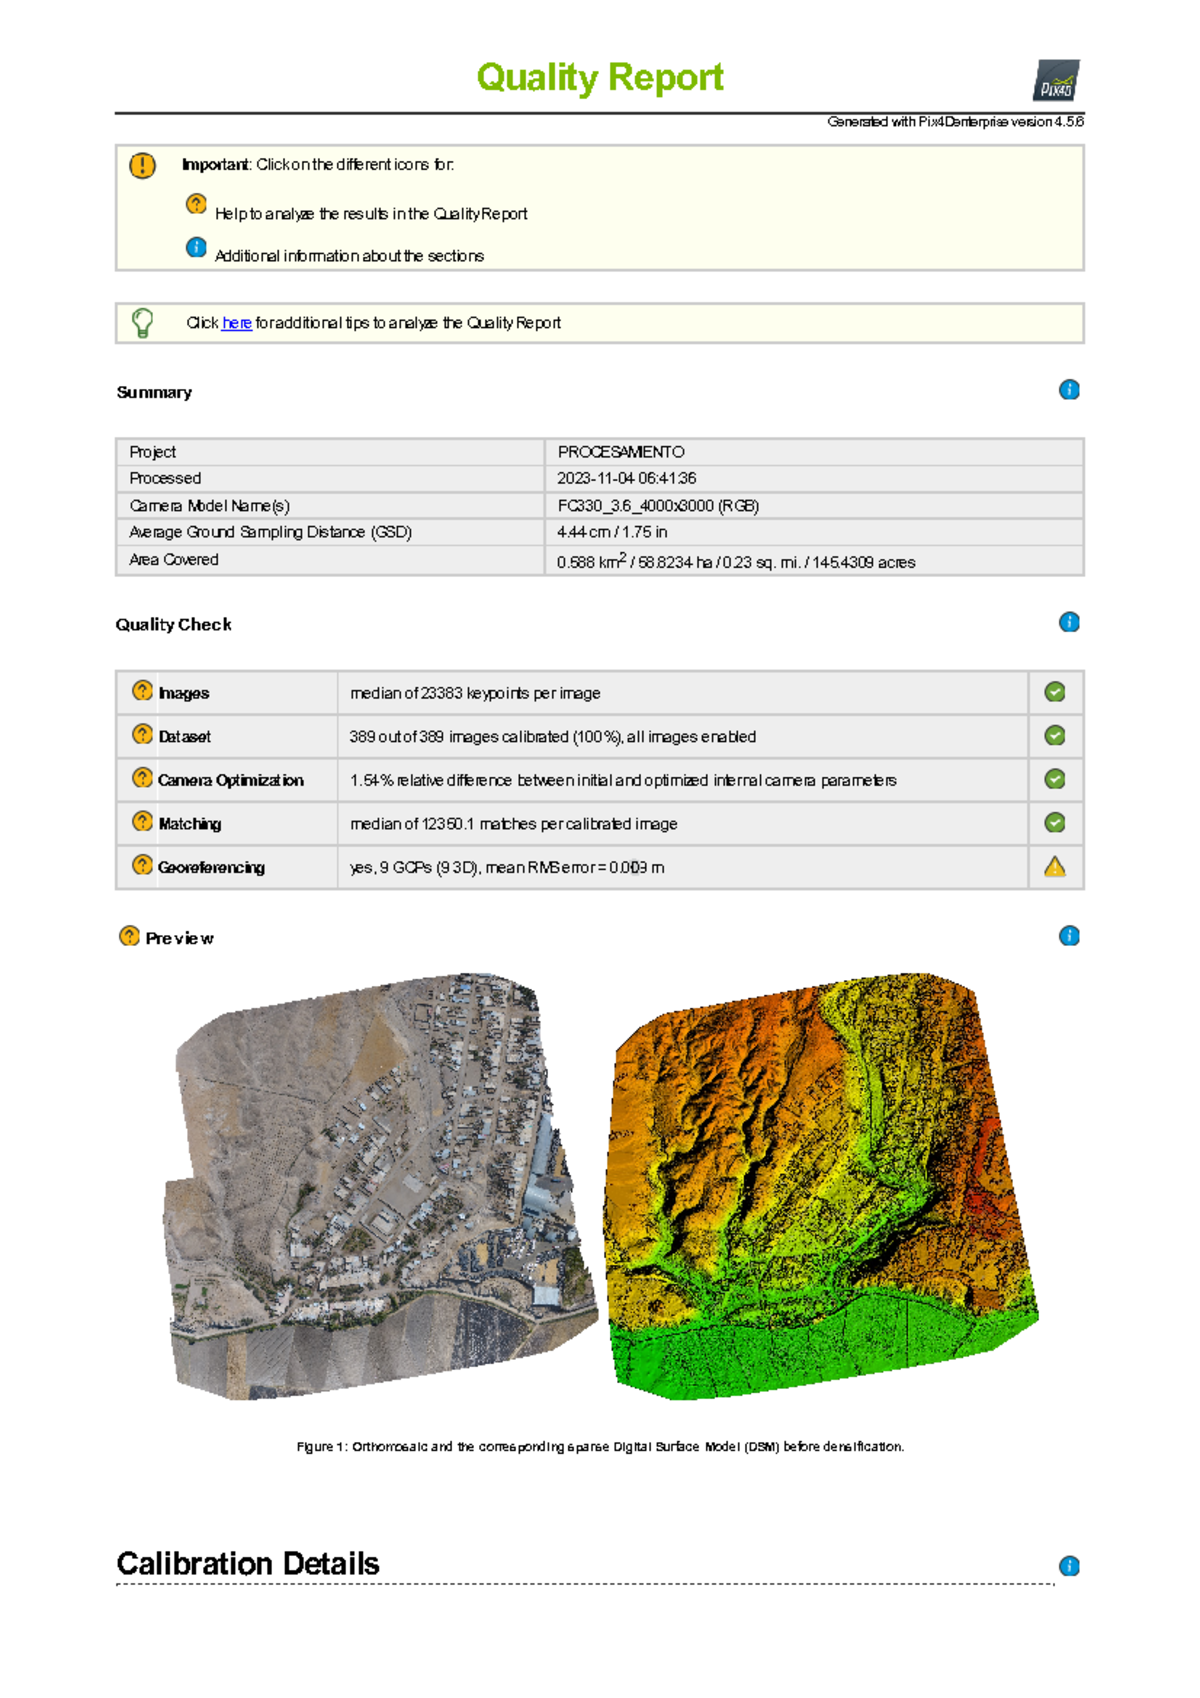Open the Quality Check info icon
This screenshot has width=1200, height=1698.
pyautogui.click(x=1069, y=622)
